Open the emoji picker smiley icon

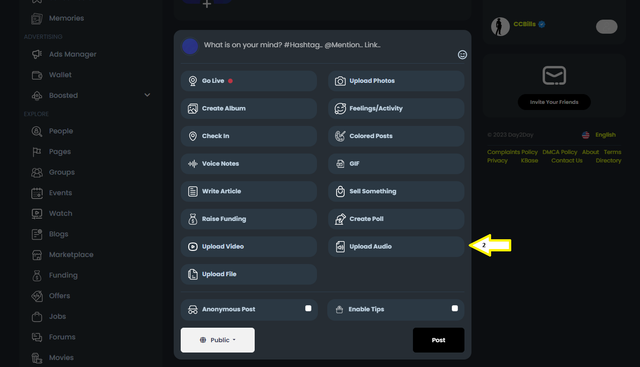462,55
